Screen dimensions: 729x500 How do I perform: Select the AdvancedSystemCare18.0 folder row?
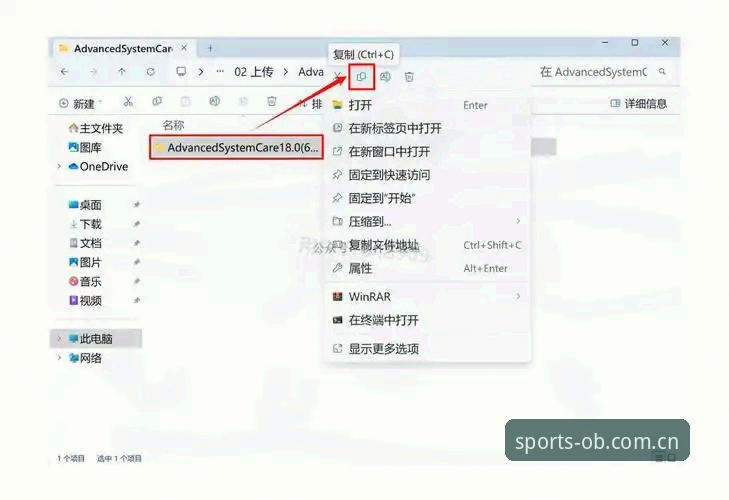pos(236,147)
